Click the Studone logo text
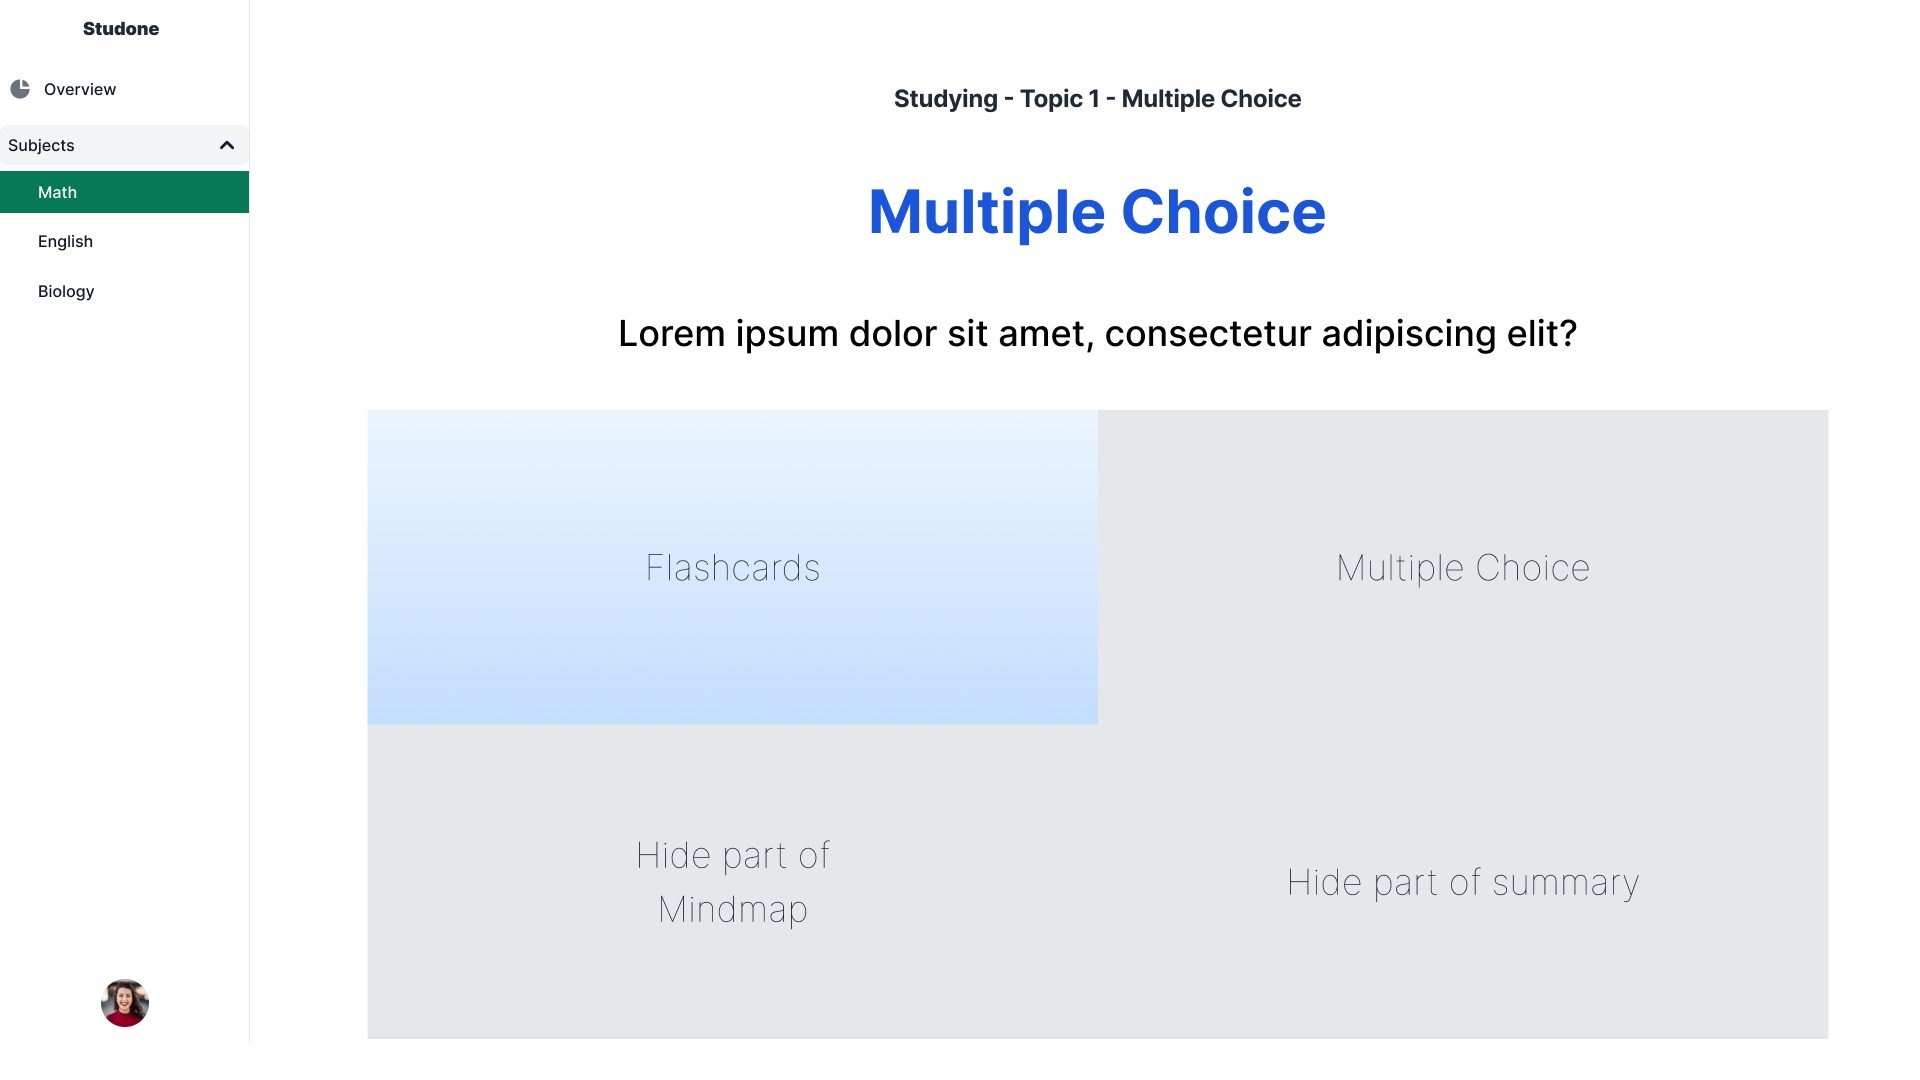This screenshot has height=1080, width=1920. point(121,29)
